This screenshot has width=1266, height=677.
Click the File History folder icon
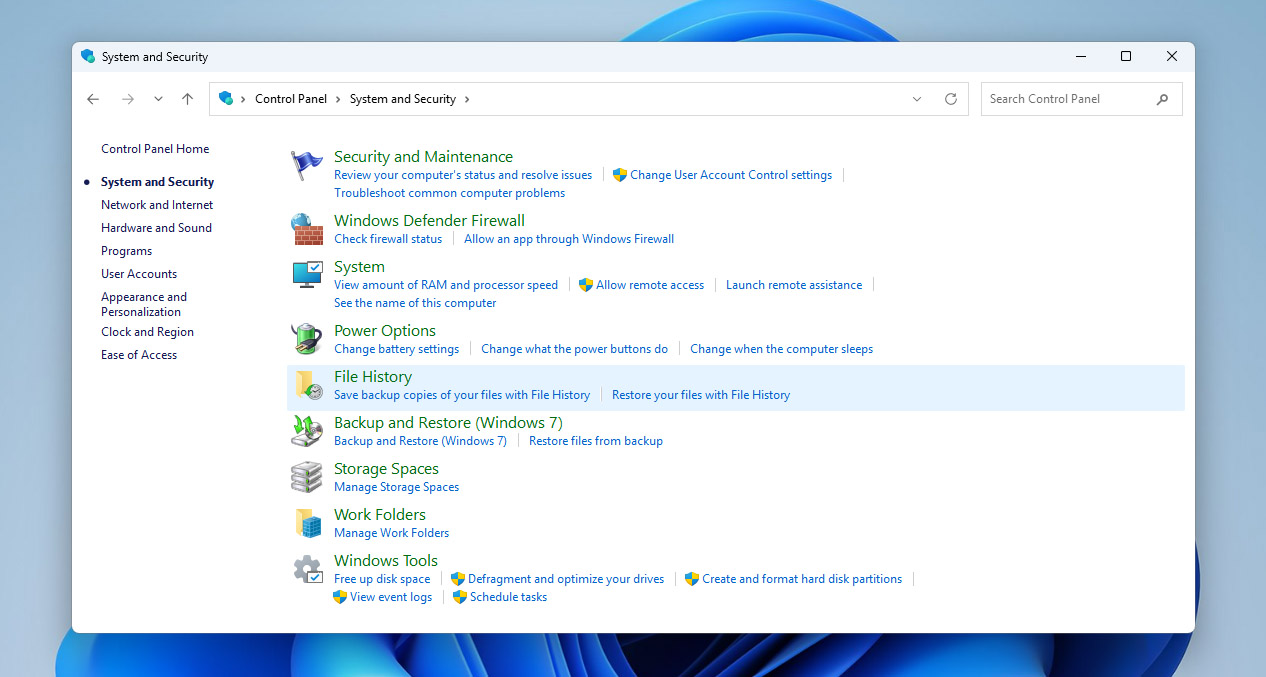[x=308, y=385]
